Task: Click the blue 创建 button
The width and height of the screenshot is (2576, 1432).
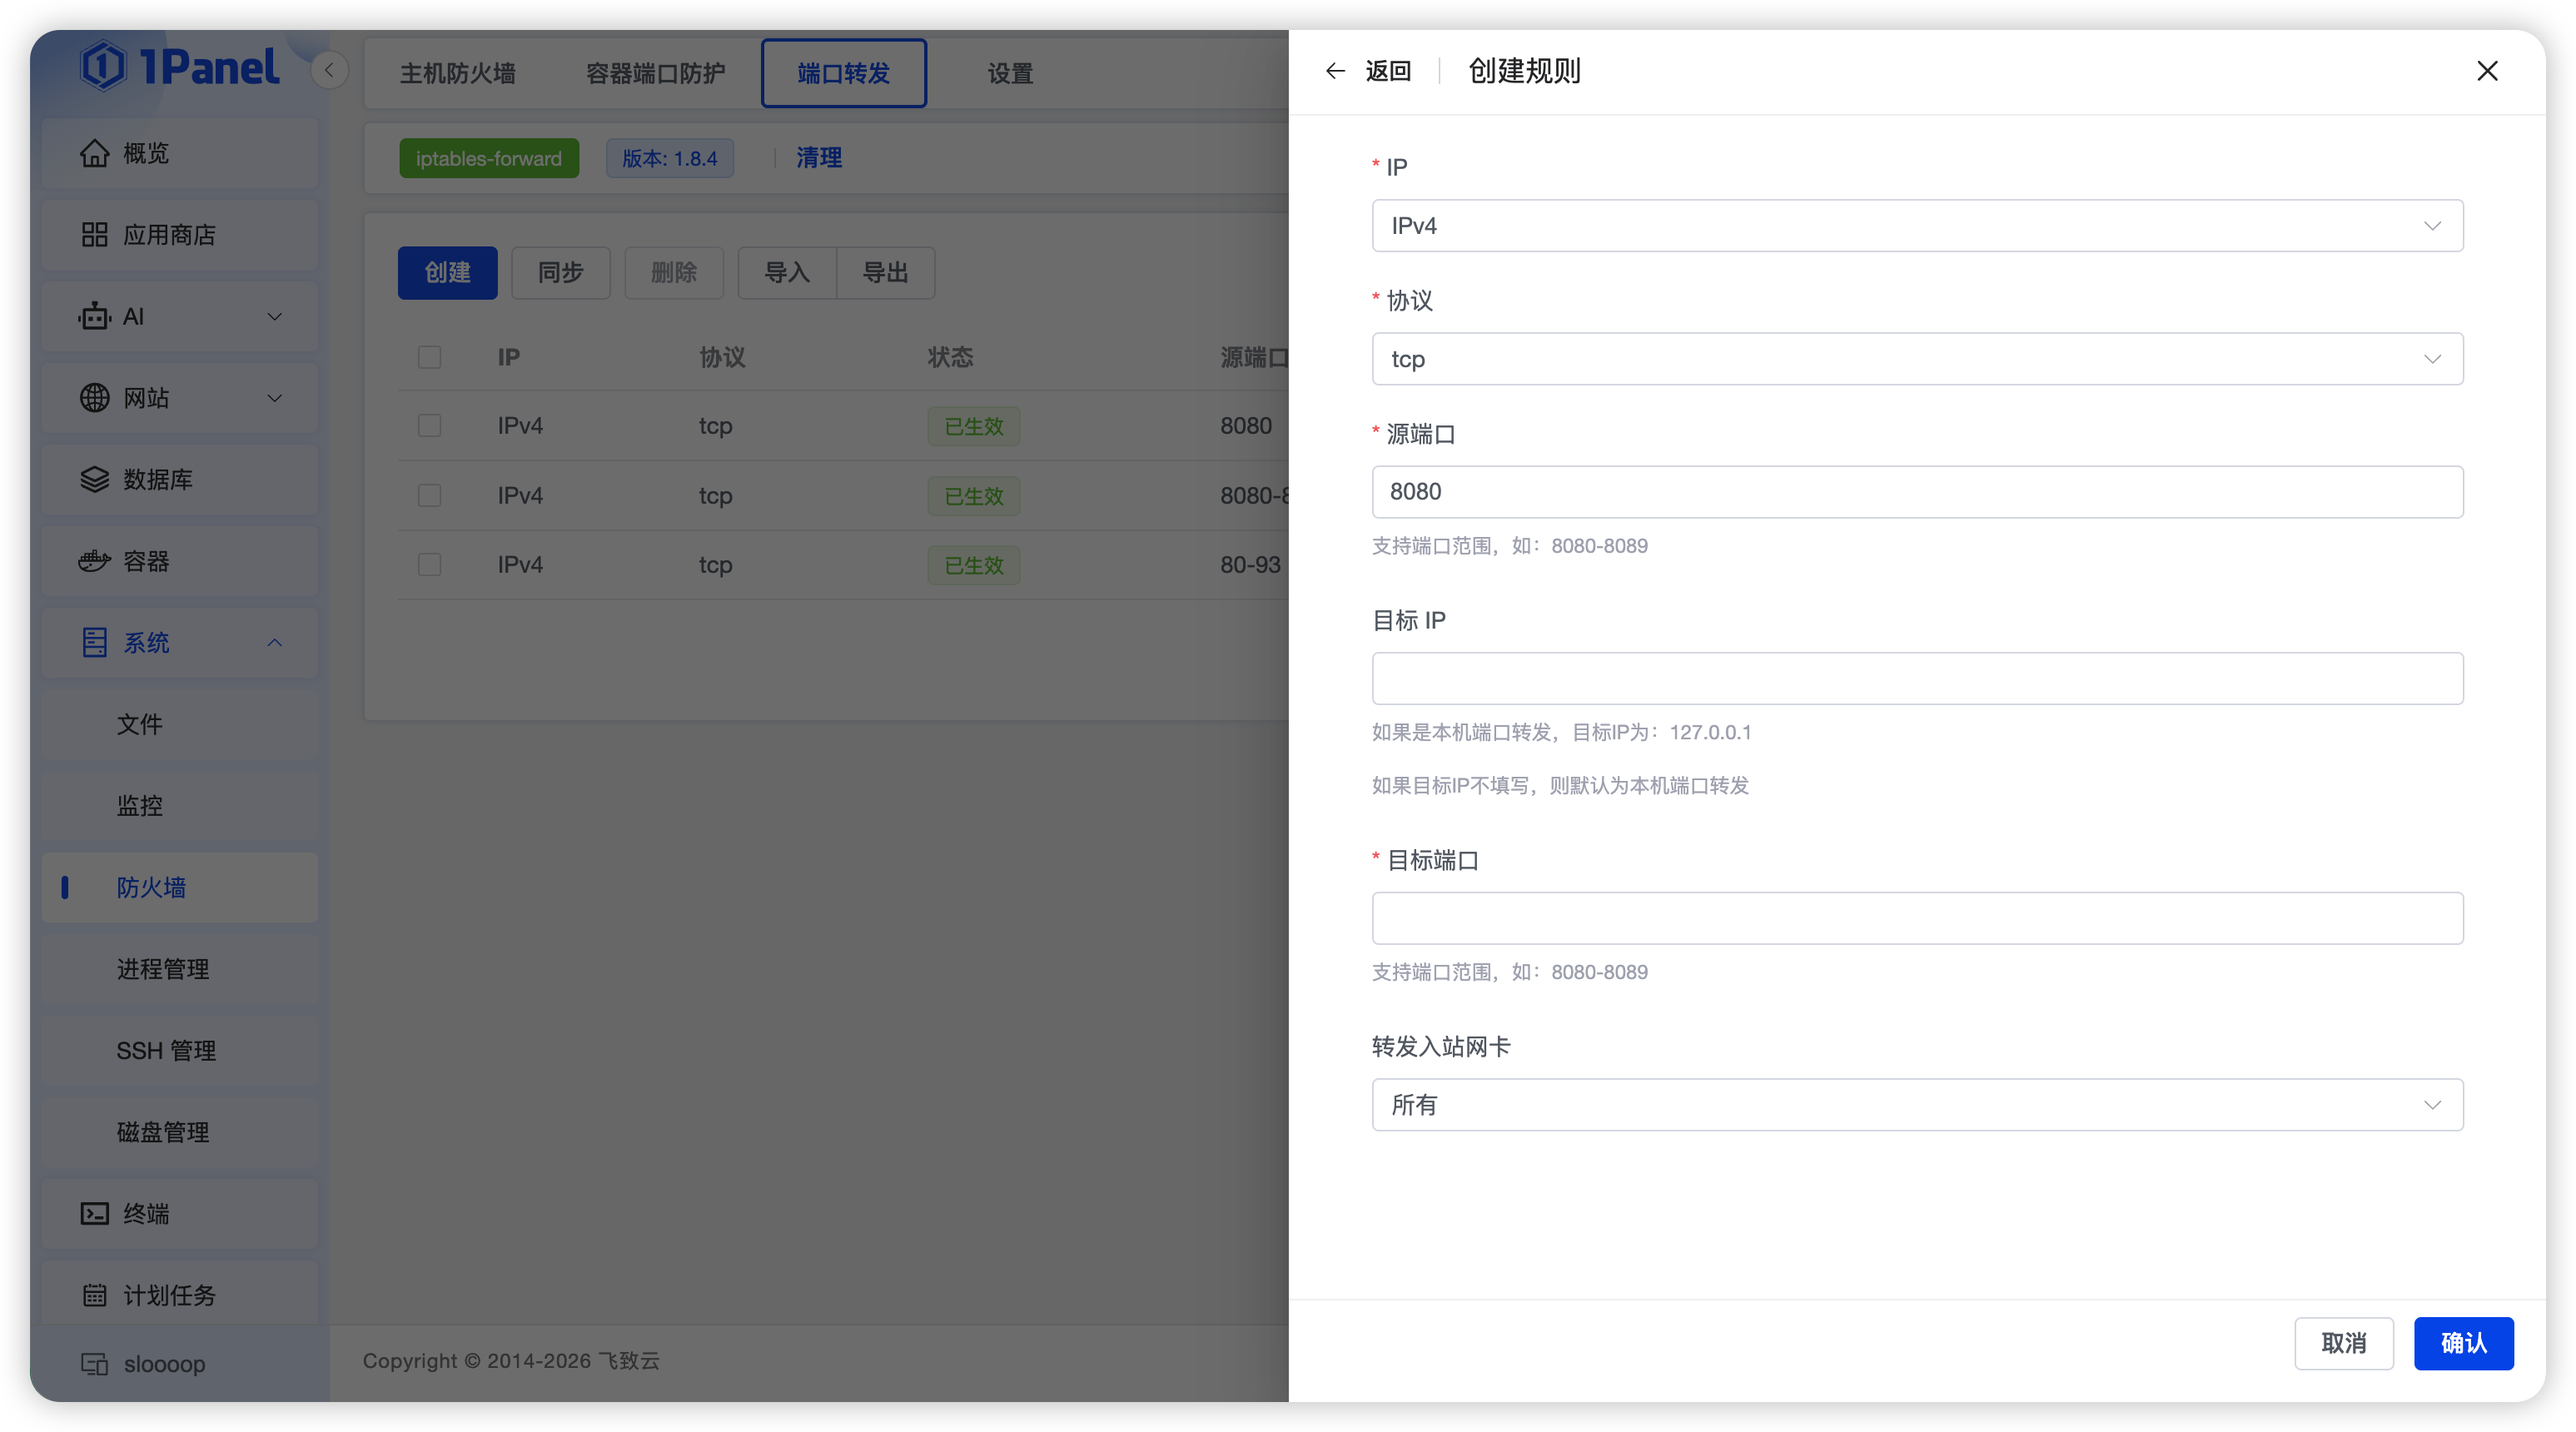Action: pos(447,273)
